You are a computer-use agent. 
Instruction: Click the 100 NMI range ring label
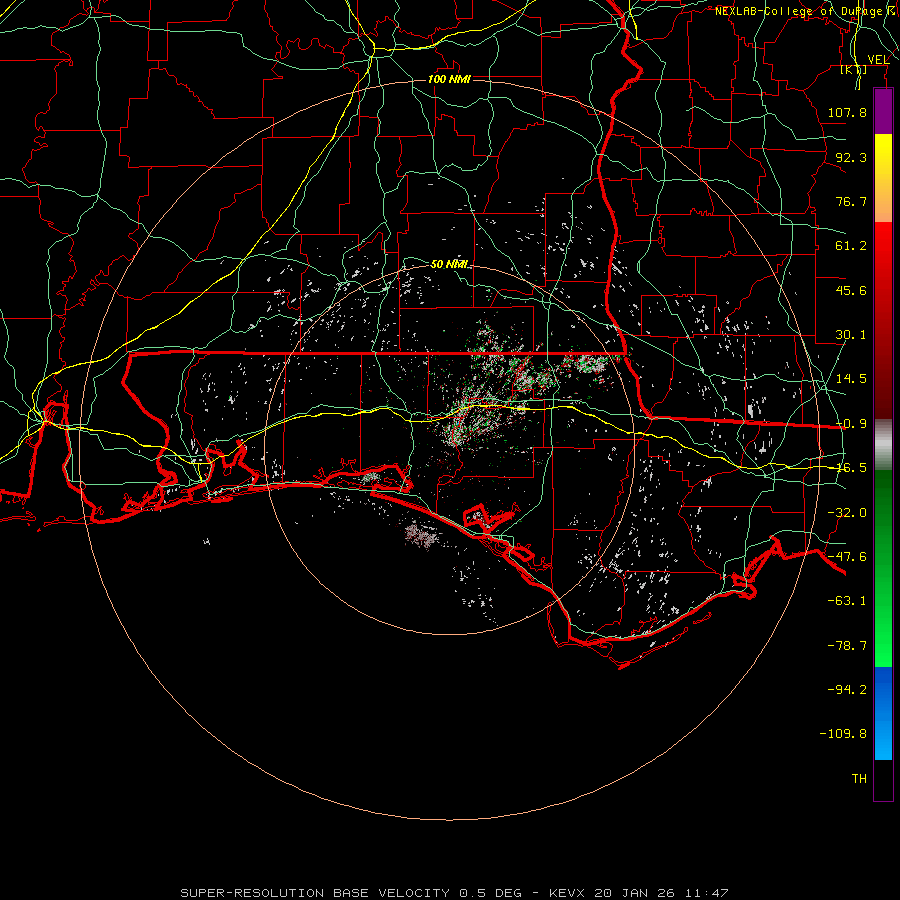pos(449,79)
